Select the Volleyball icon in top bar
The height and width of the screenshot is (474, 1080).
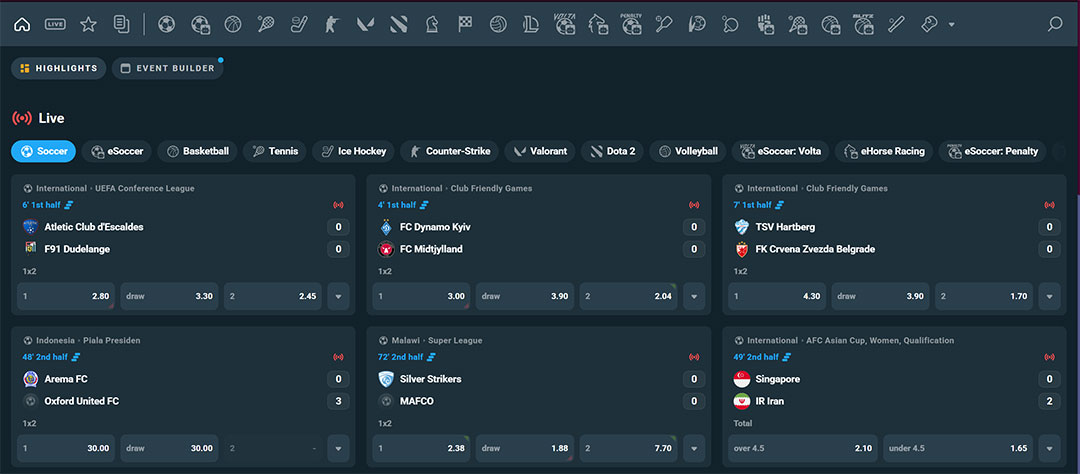pyautogui.click(x=498, y=25)
